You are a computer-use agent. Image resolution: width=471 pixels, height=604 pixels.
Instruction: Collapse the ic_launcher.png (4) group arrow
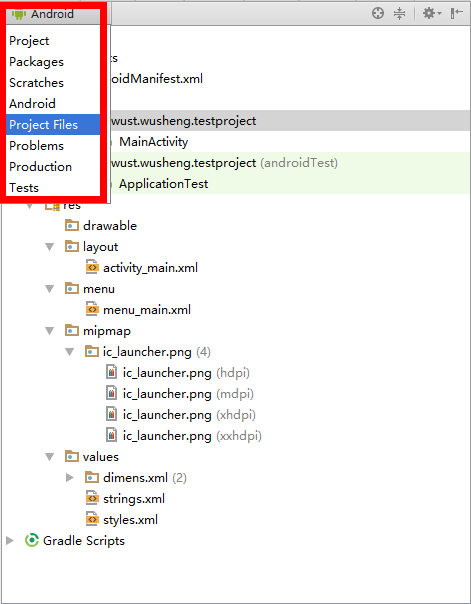tap(70, 352)
